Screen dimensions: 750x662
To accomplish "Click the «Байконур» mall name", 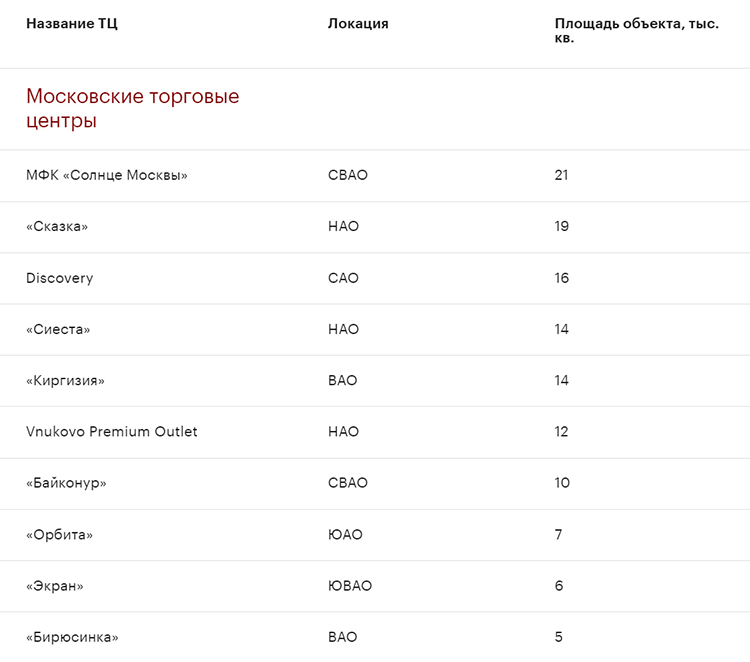I will click(x=66, y=483).
